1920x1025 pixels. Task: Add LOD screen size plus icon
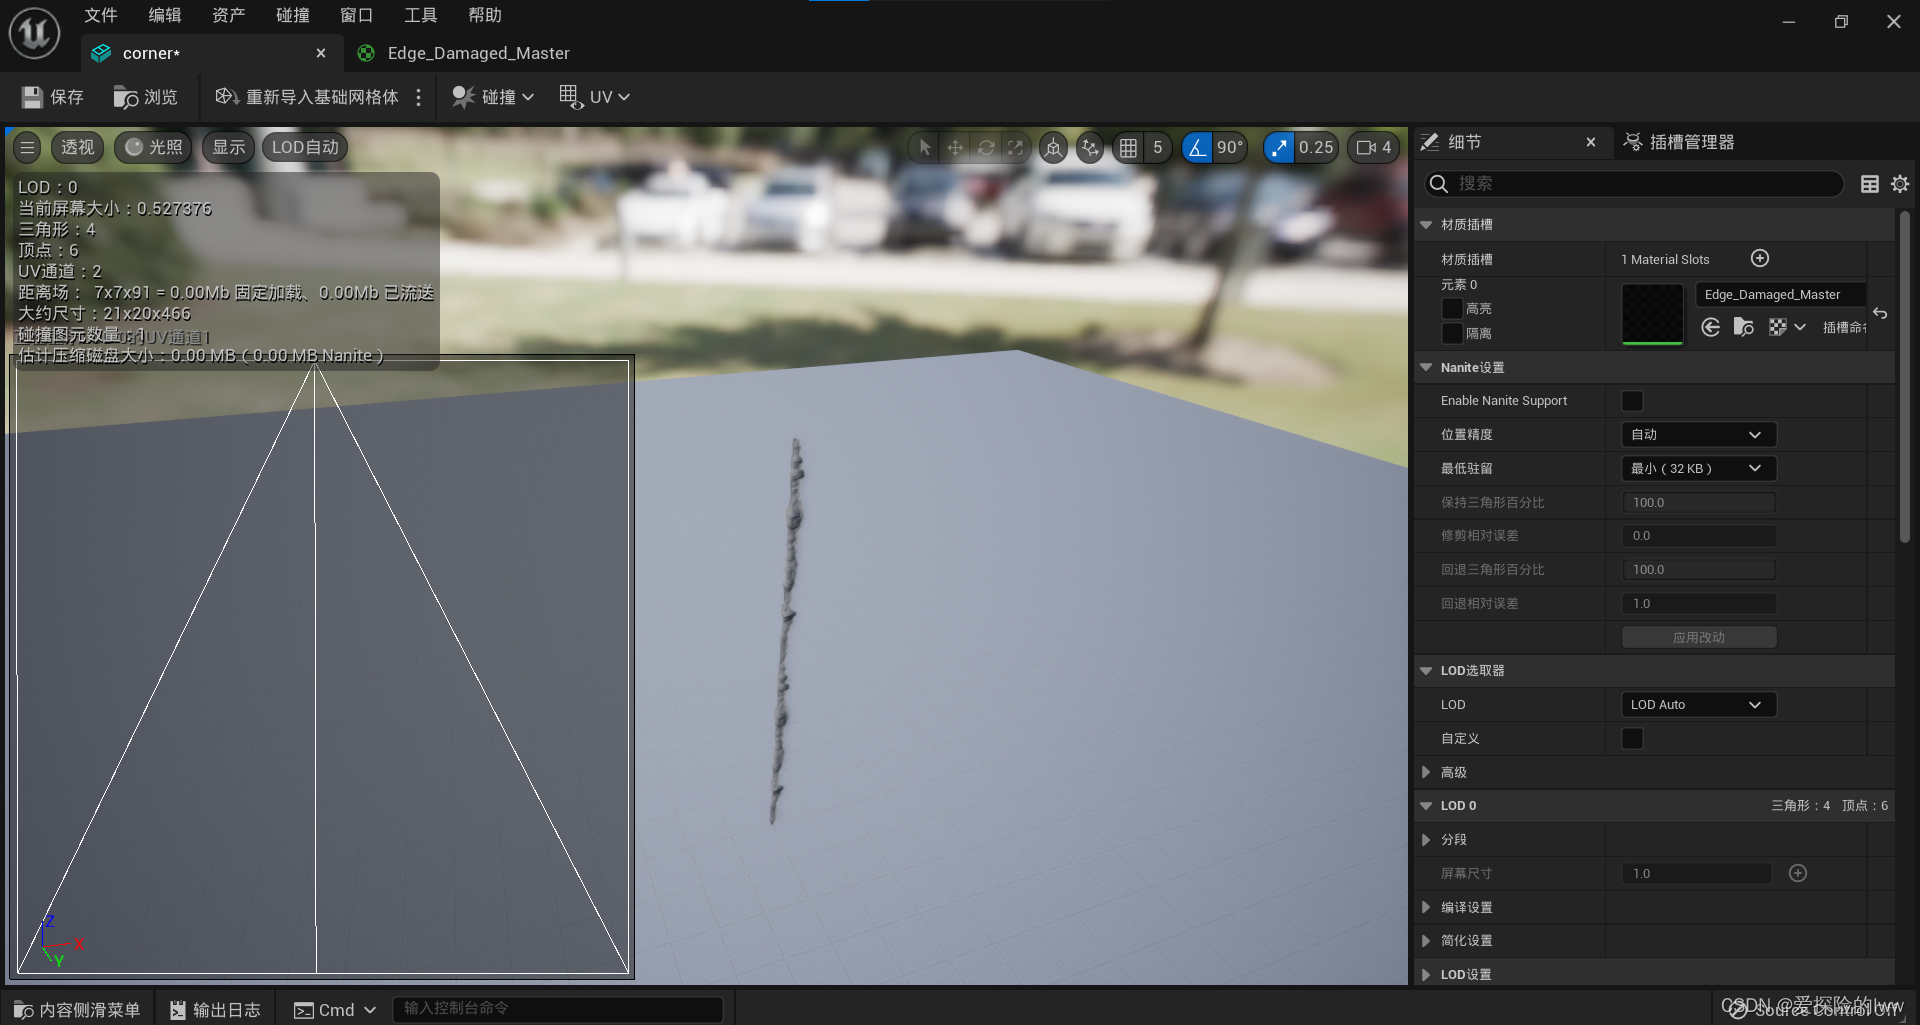pyautogui.click(x=1798, y=873)
